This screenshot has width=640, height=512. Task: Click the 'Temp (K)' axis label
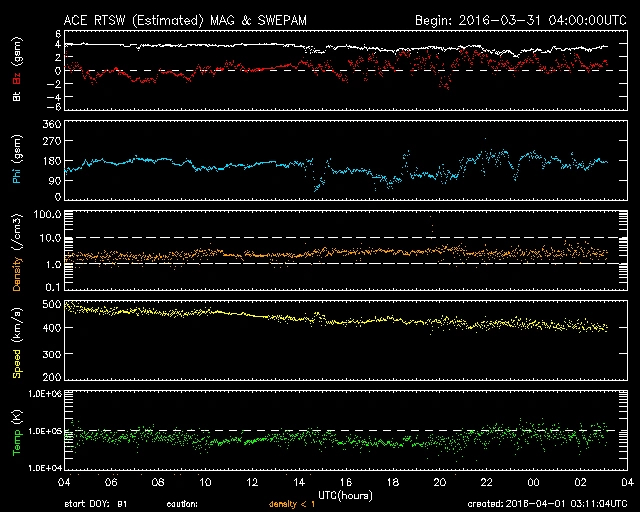[17, 432]
